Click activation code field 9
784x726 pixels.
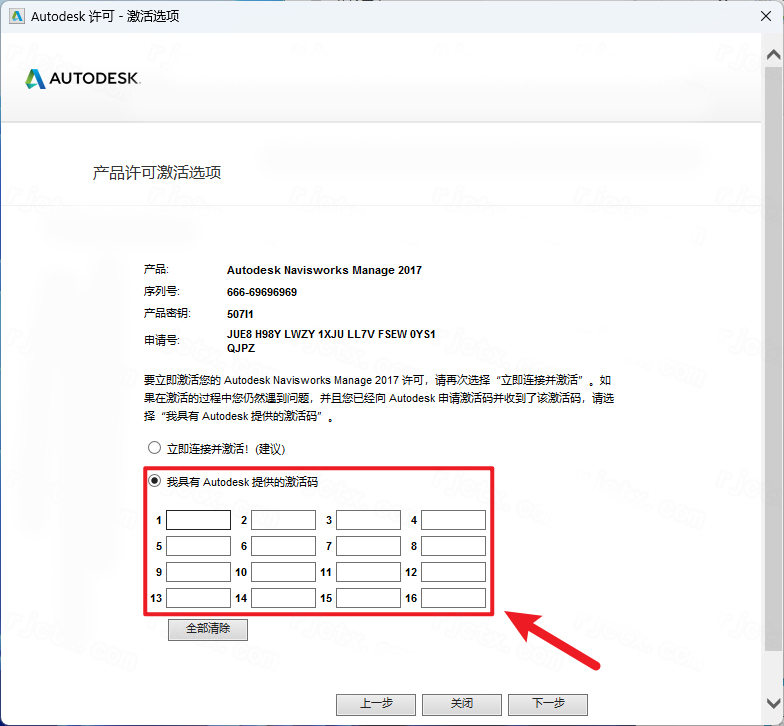(198, 572)
